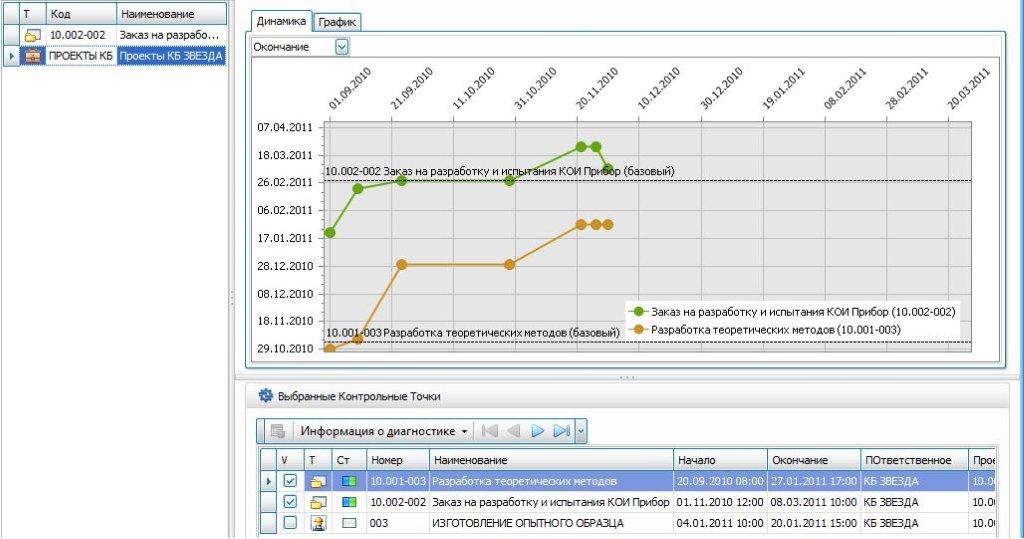
Task: Click V column header in bottom table
Action: click(290, 460)
